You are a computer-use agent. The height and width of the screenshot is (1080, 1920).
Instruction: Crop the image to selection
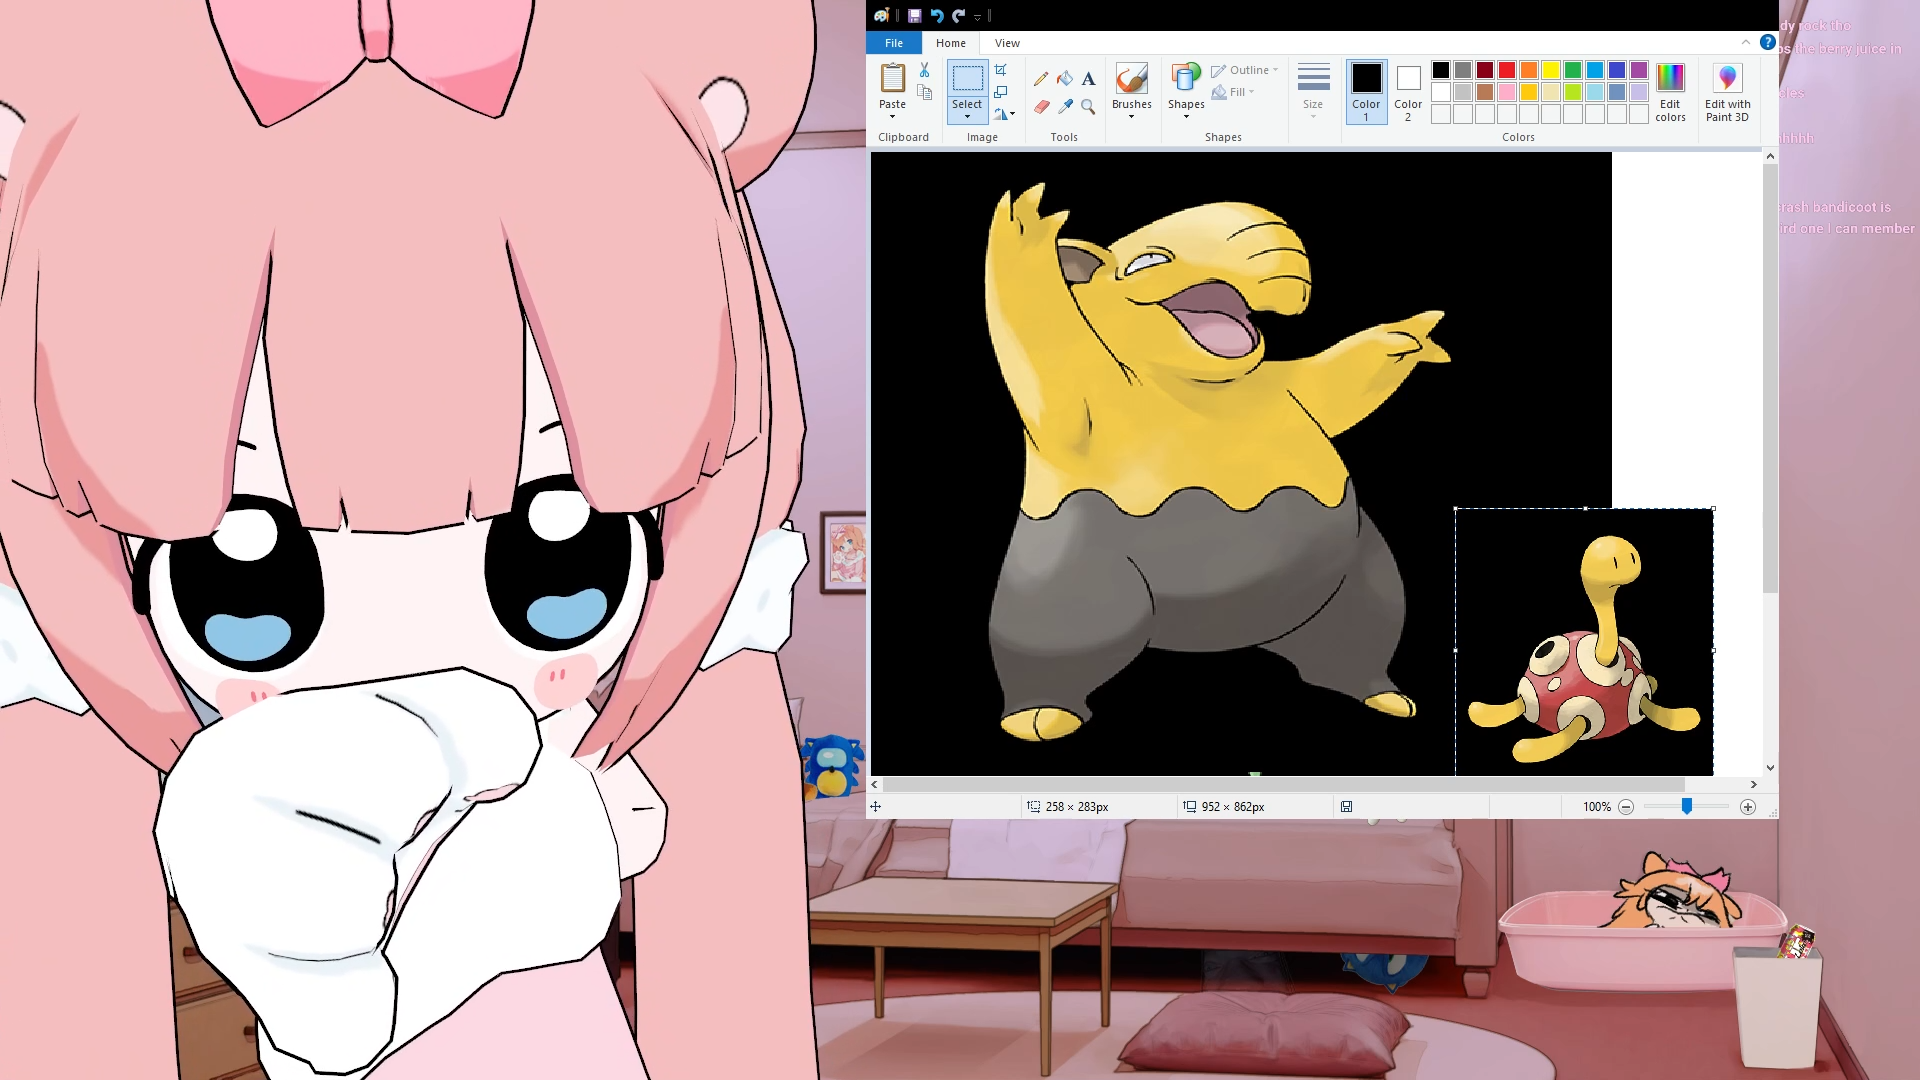pos(1001,70)
